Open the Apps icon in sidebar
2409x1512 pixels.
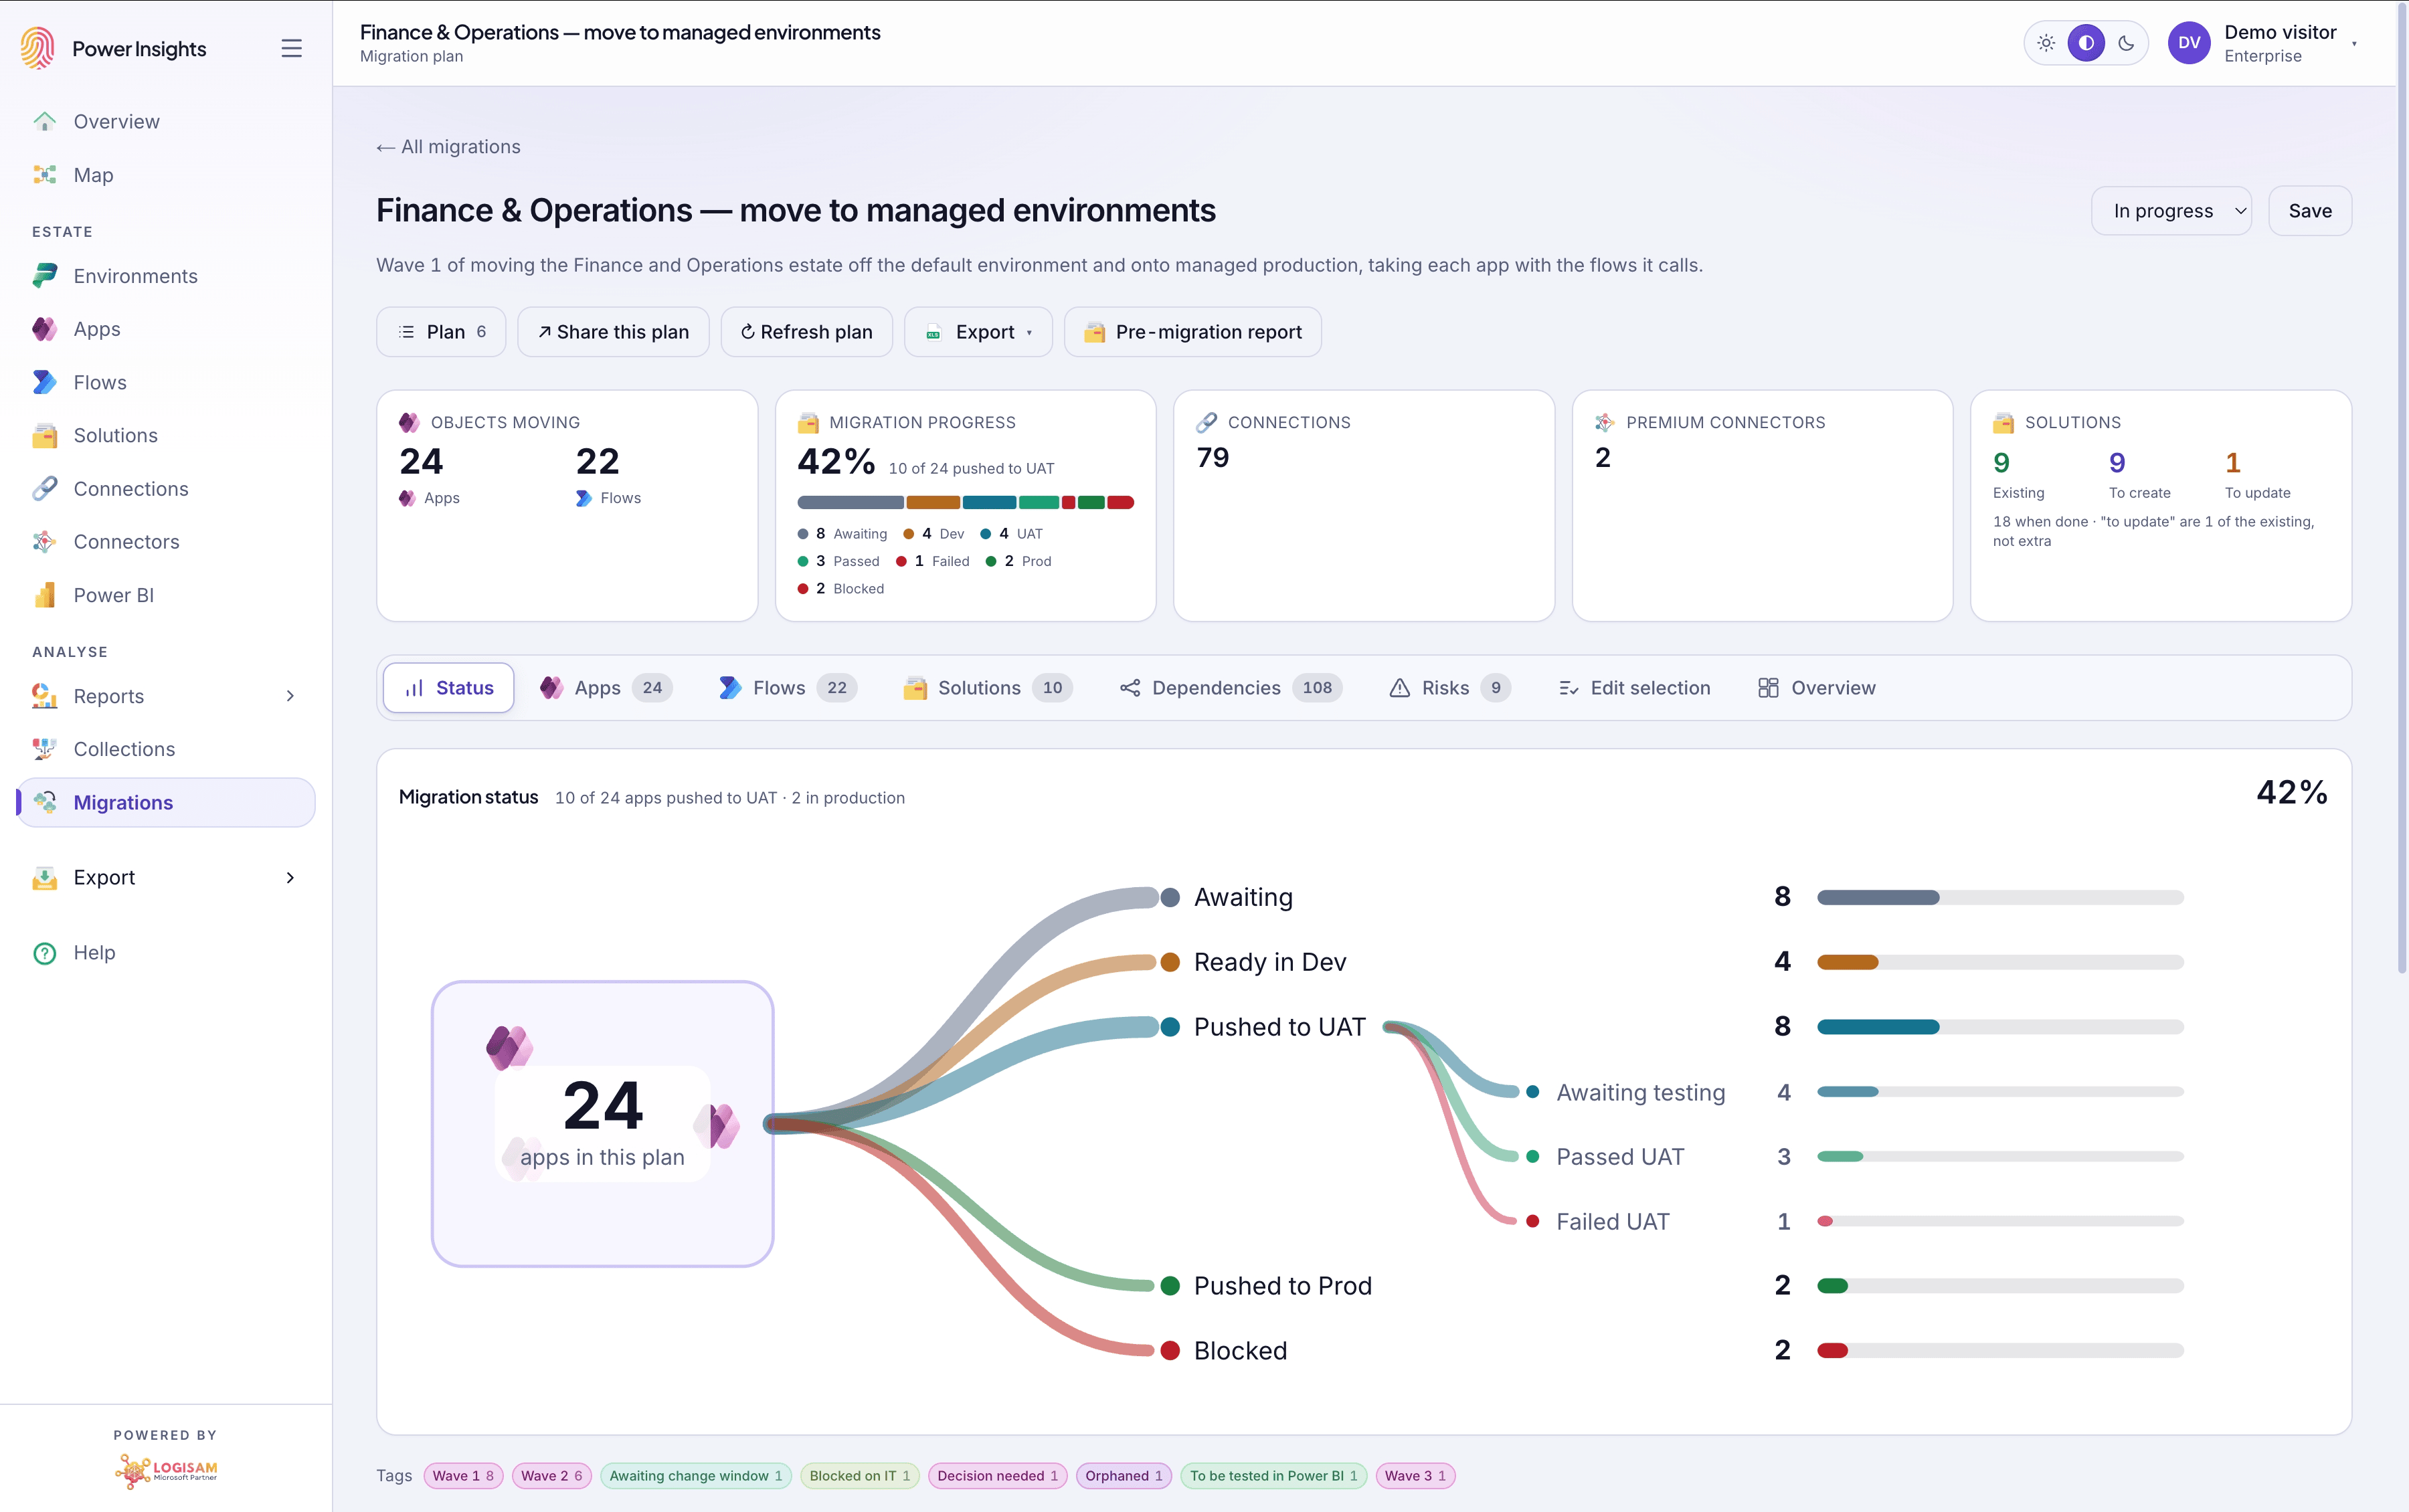tap(45, 329)
